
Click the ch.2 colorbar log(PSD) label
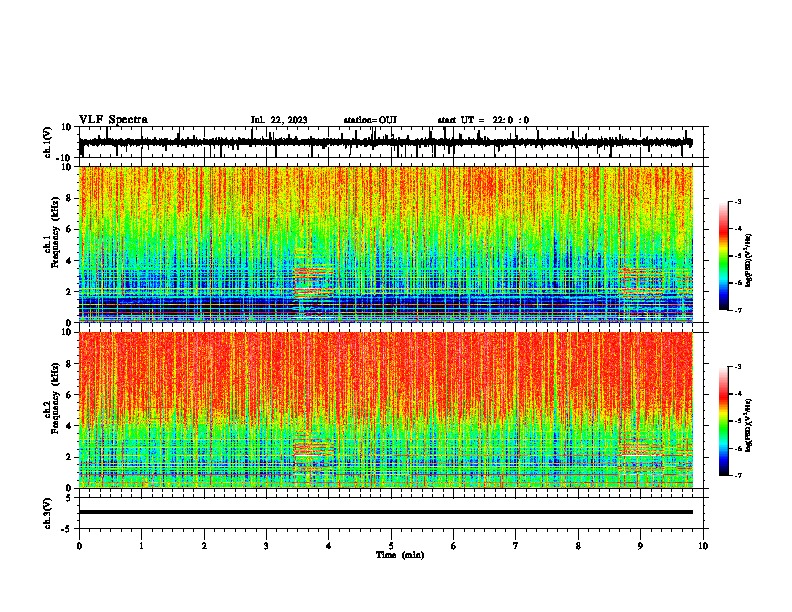pos(748,425)
